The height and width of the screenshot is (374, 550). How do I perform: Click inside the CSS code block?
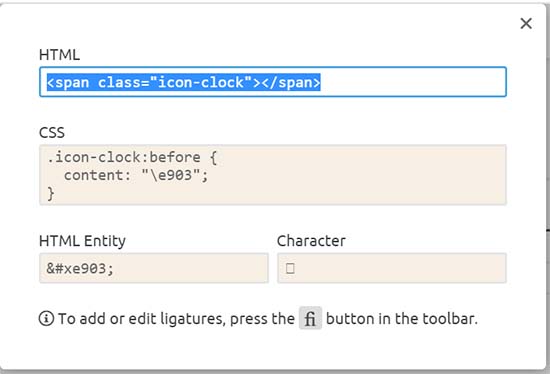pyautogui.click(x=273, y=175)
